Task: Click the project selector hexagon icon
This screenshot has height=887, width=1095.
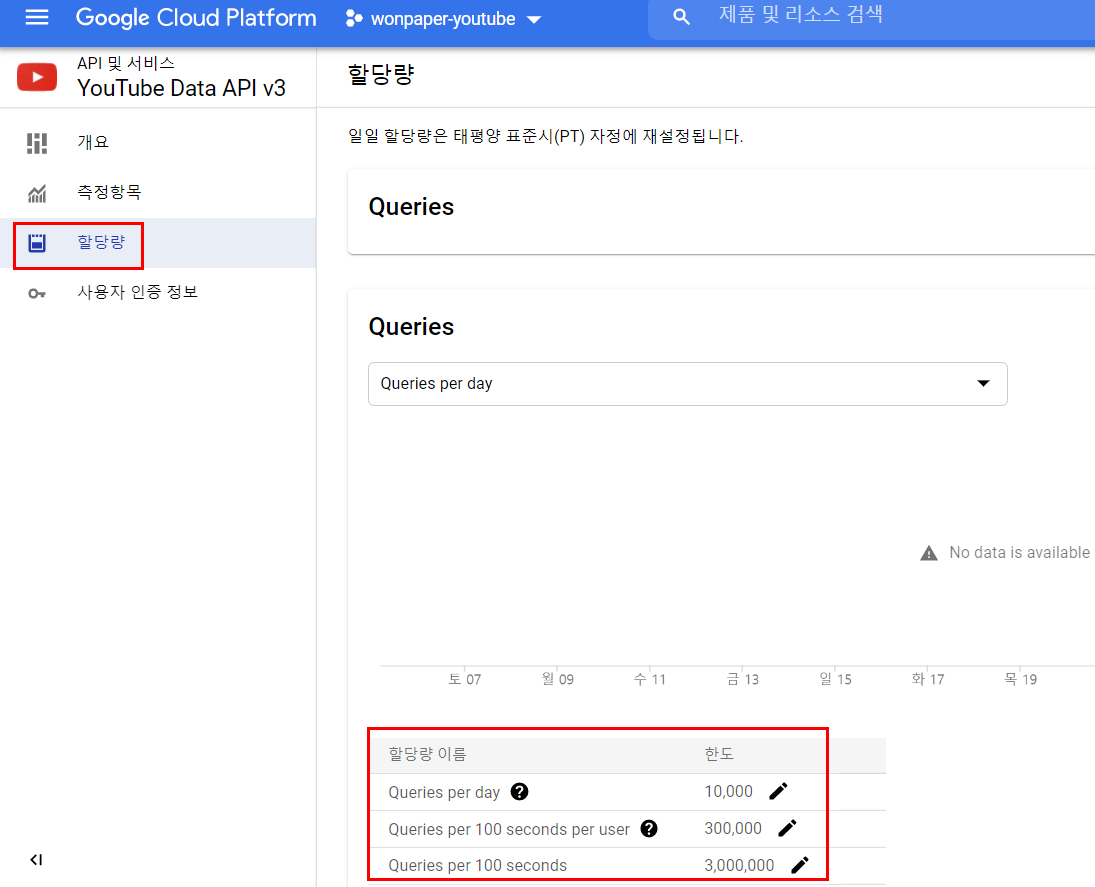Action: [x=354, y=19]
